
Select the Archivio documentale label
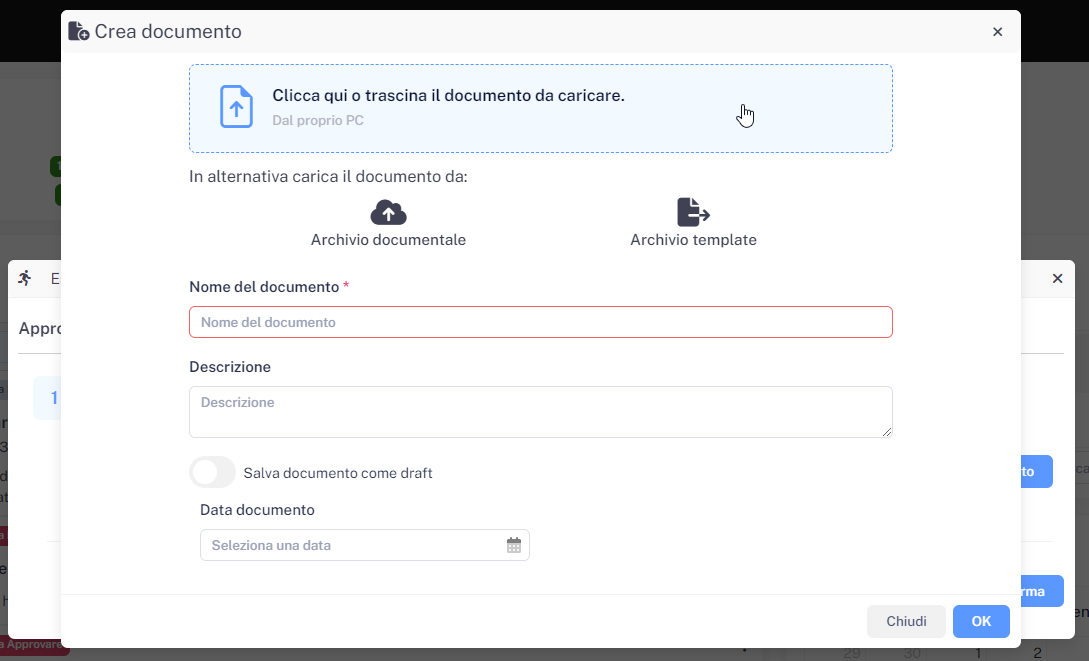coord(388,240)
